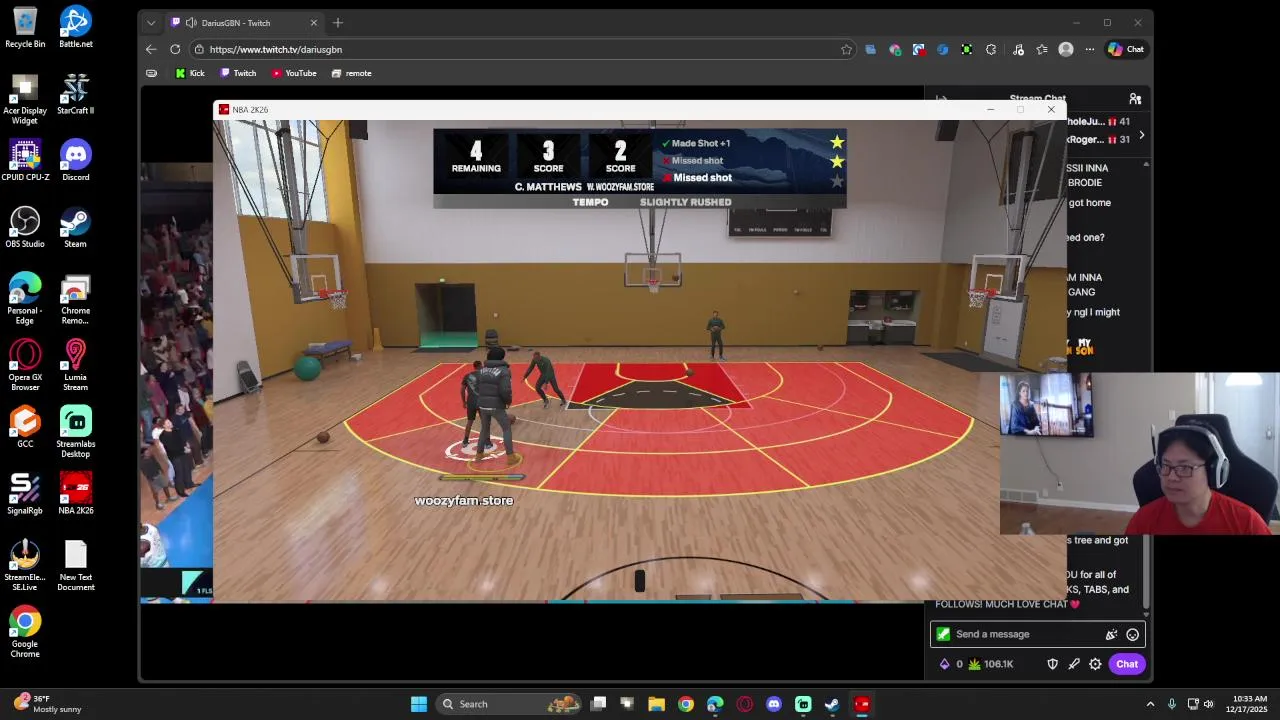Open the channel points 106.1K balance
The image size is (1280, 720).
click(x=990, y=664)
